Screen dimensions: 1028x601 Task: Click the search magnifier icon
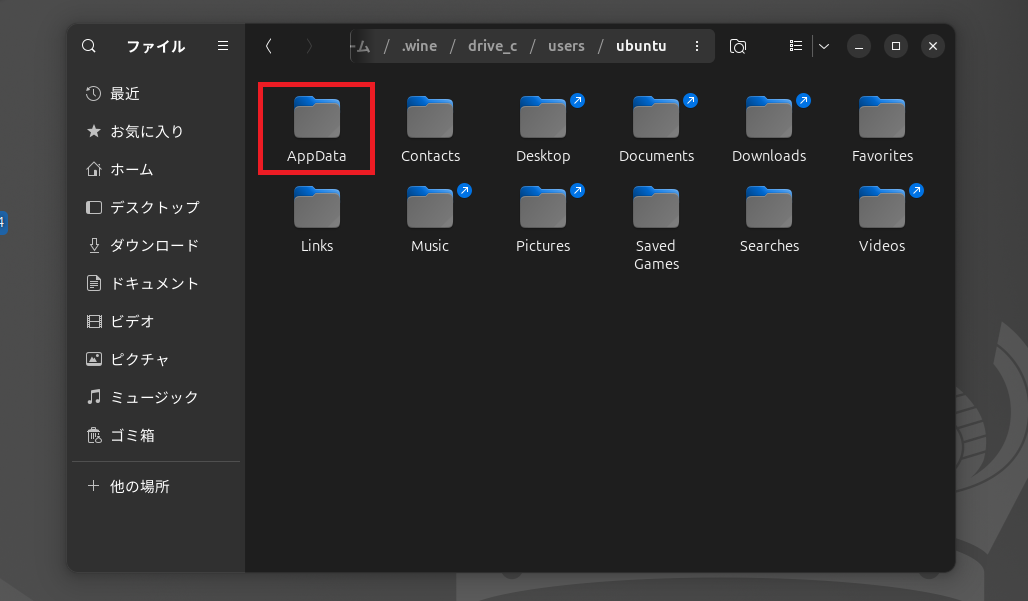[89, 46]
